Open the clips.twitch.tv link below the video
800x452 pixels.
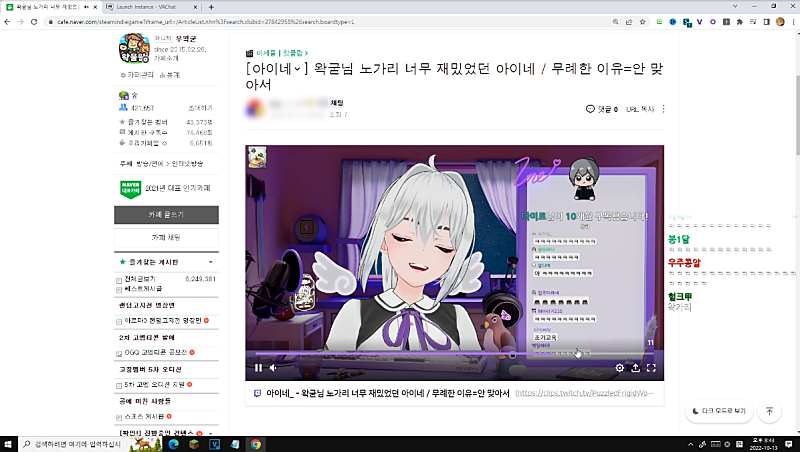(x=584, y=393)
